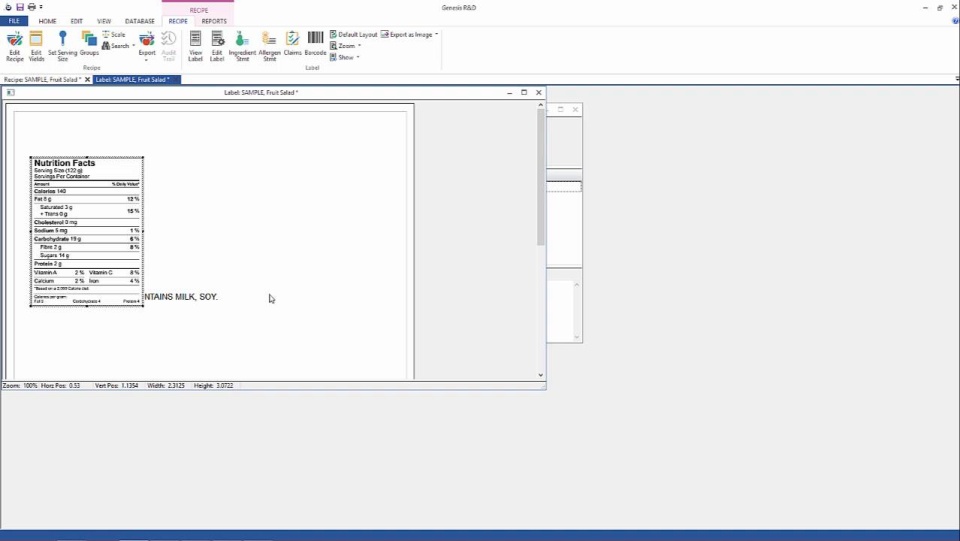This screenshot has width=960, height=541.
Task: Open the FILE menu
Action: coord(14,21)
